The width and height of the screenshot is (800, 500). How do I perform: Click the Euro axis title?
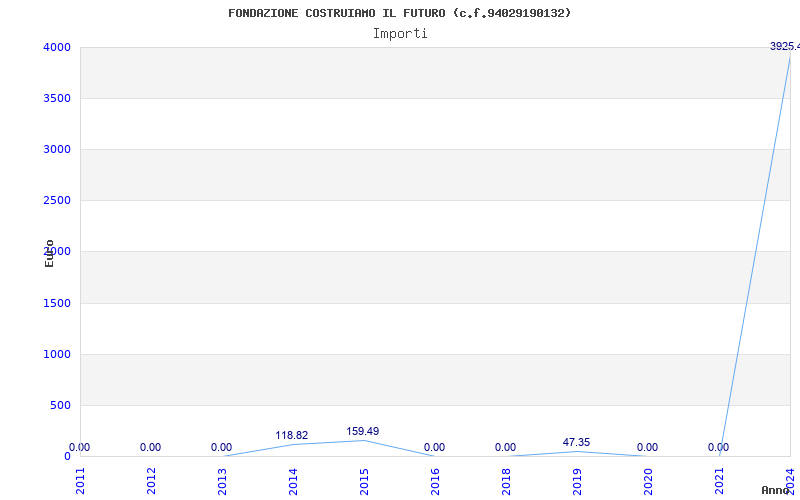click(49, 254)
